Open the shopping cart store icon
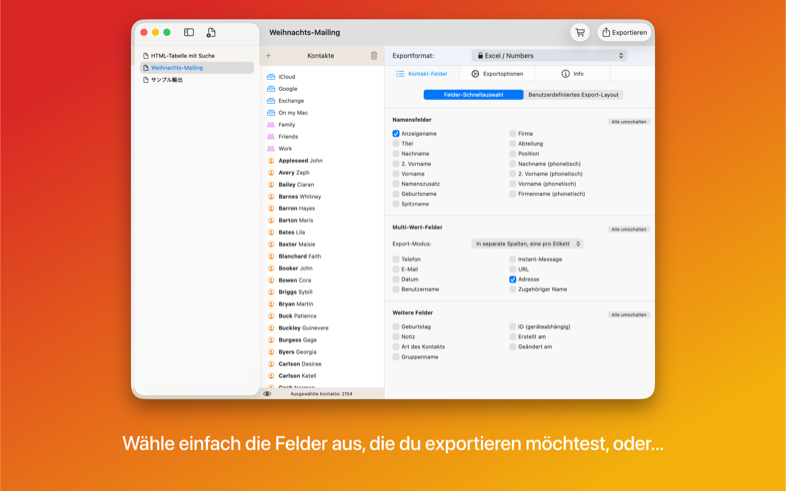 [579, 33]
